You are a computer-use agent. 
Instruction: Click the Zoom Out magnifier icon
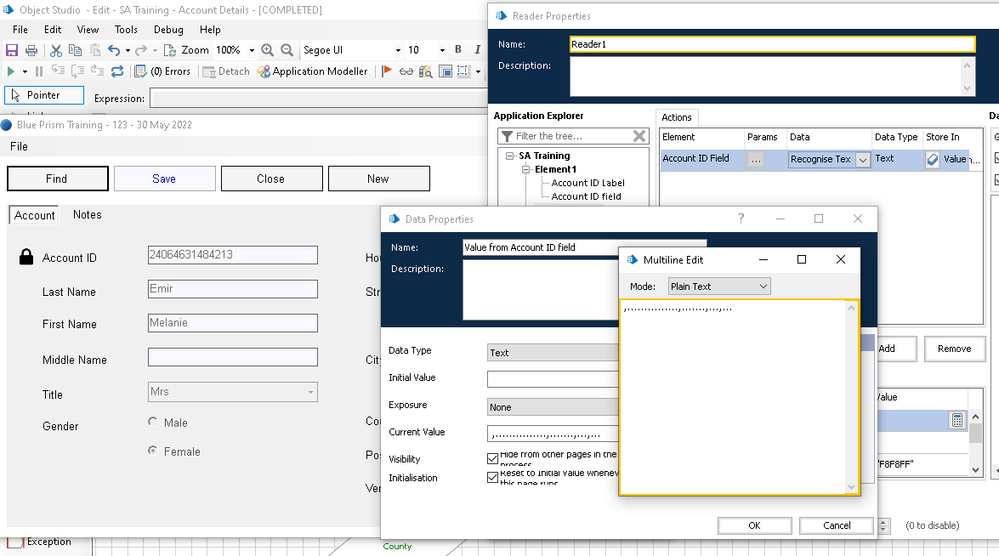click(x=287, y=50)
